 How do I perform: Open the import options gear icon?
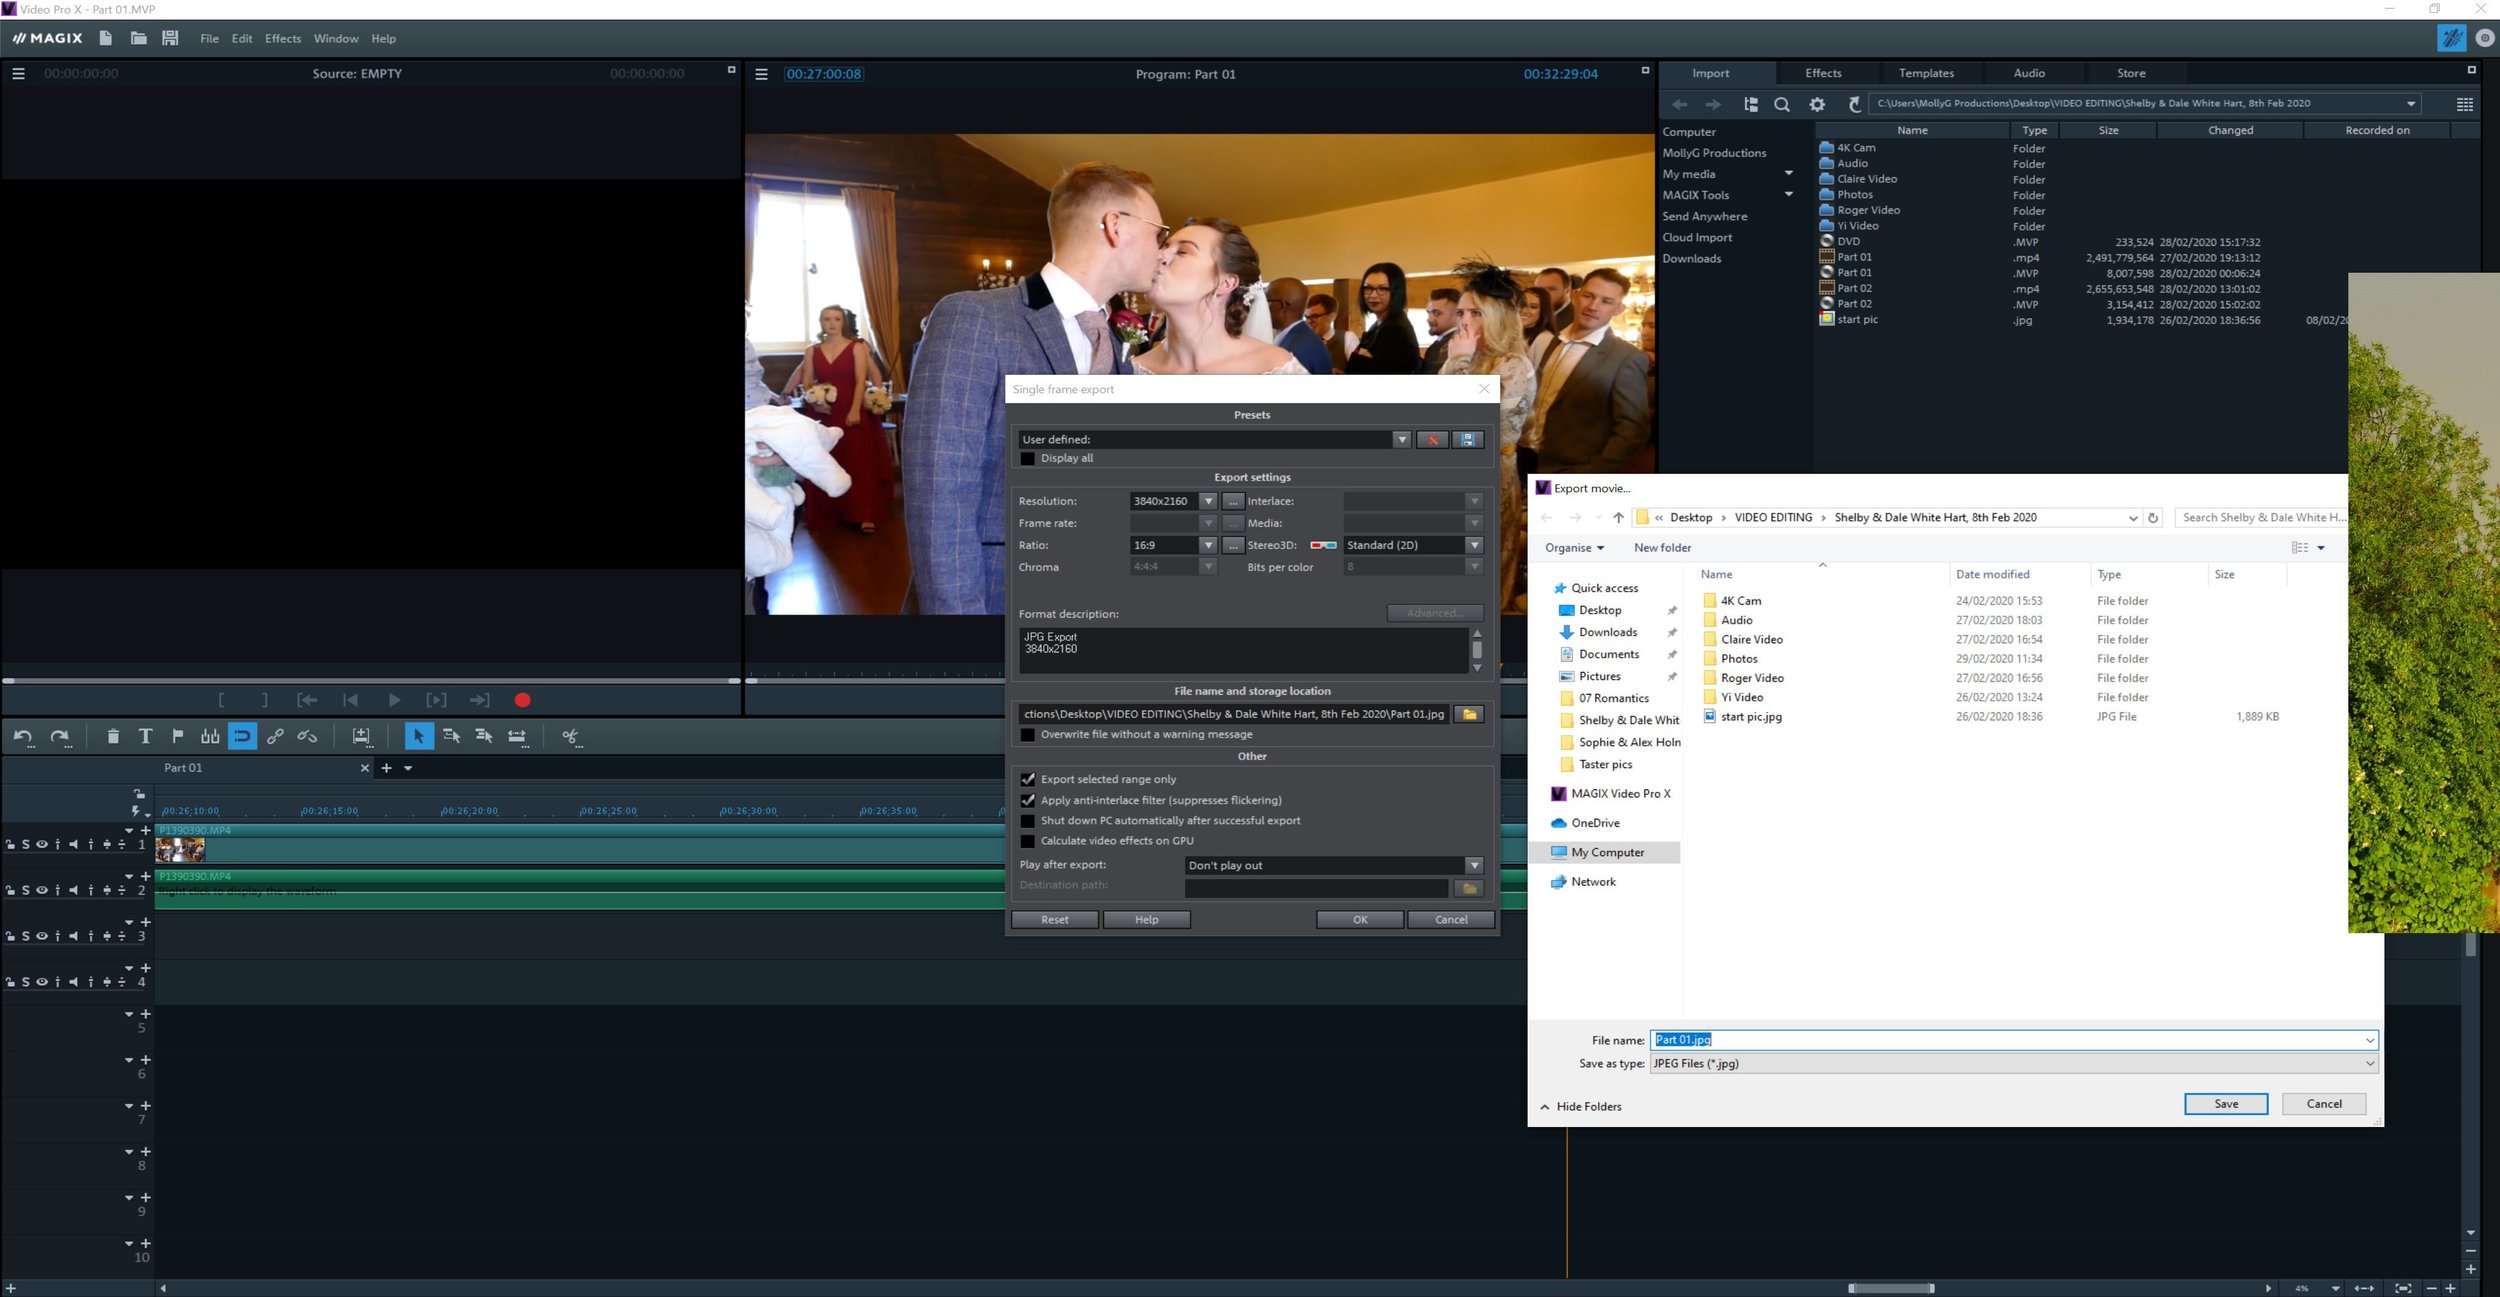(x=1817, y=104)
